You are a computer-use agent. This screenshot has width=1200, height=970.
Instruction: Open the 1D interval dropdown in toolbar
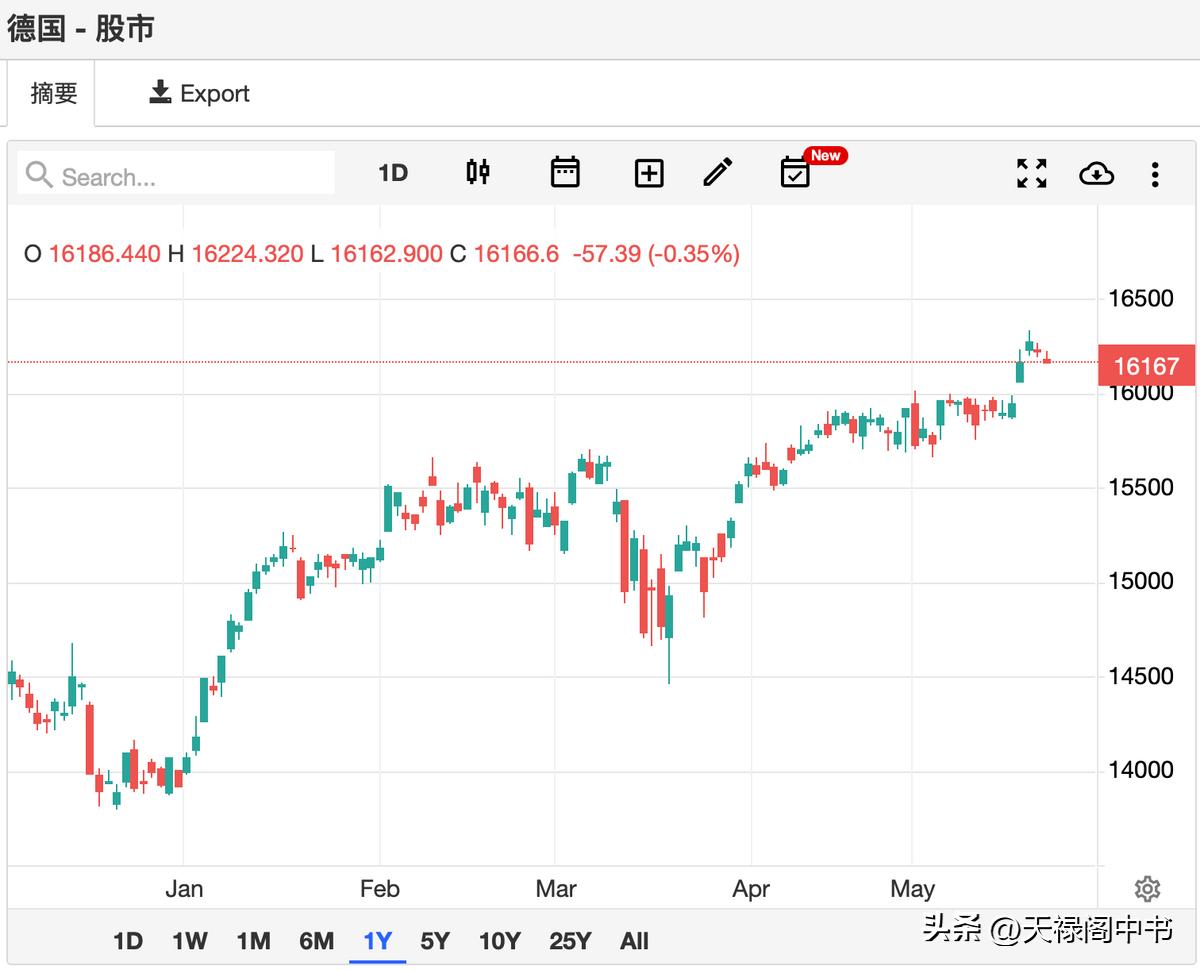pos(393,173)
